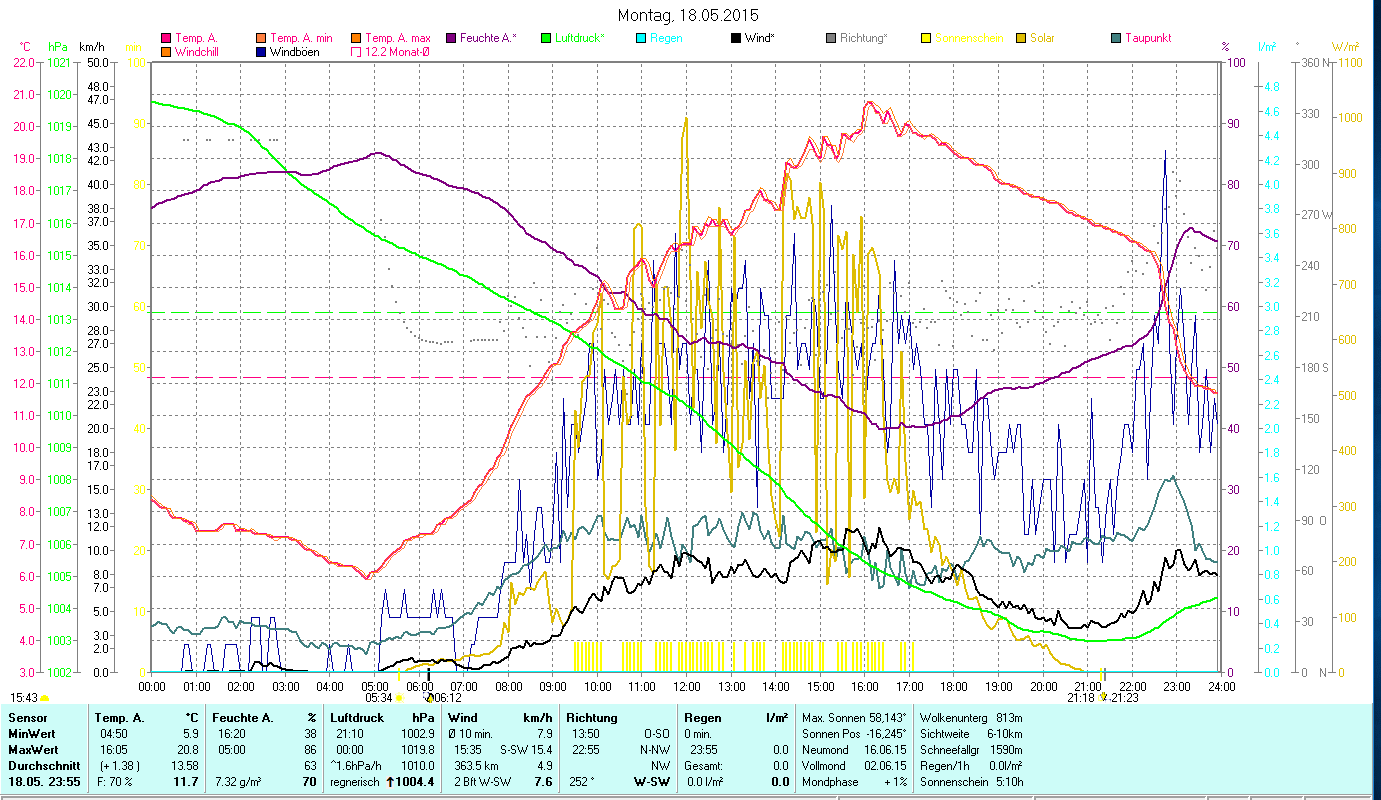Viewport: 1381px width, 800px height.
Task: Click the 12:00 time axis label
Action: point(687,687)
